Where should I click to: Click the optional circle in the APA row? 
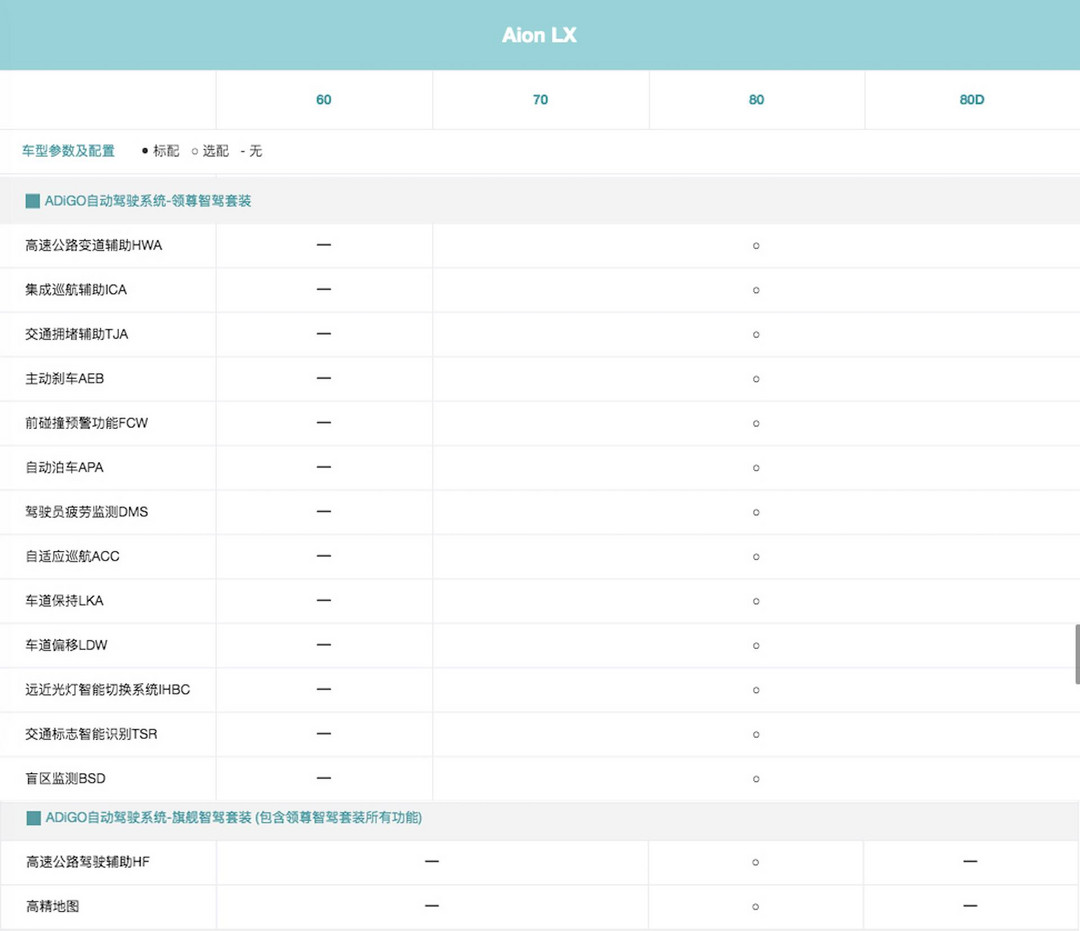[756, 468]
